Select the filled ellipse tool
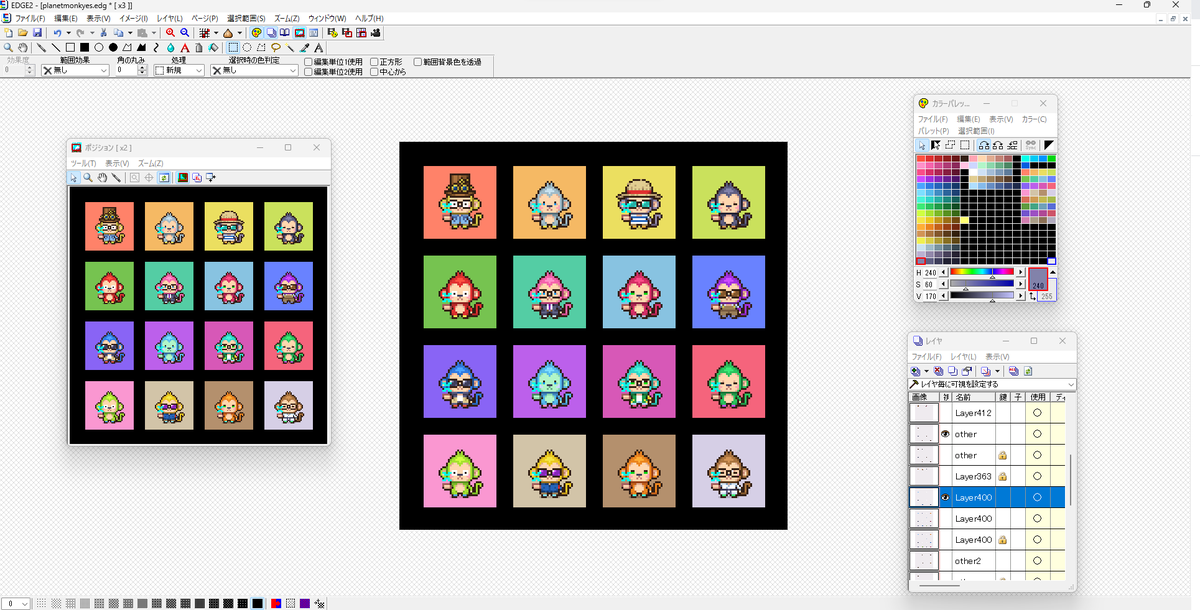The width and height of the screenshot is (1200, 610). 113,47
